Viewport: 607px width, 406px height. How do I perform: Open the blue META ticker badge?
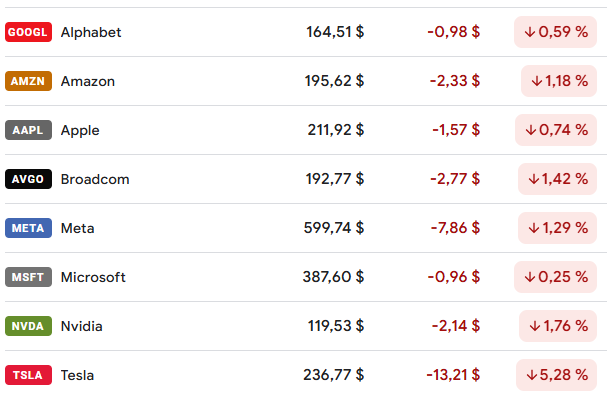pyautogui.click(x=28, y=228)
